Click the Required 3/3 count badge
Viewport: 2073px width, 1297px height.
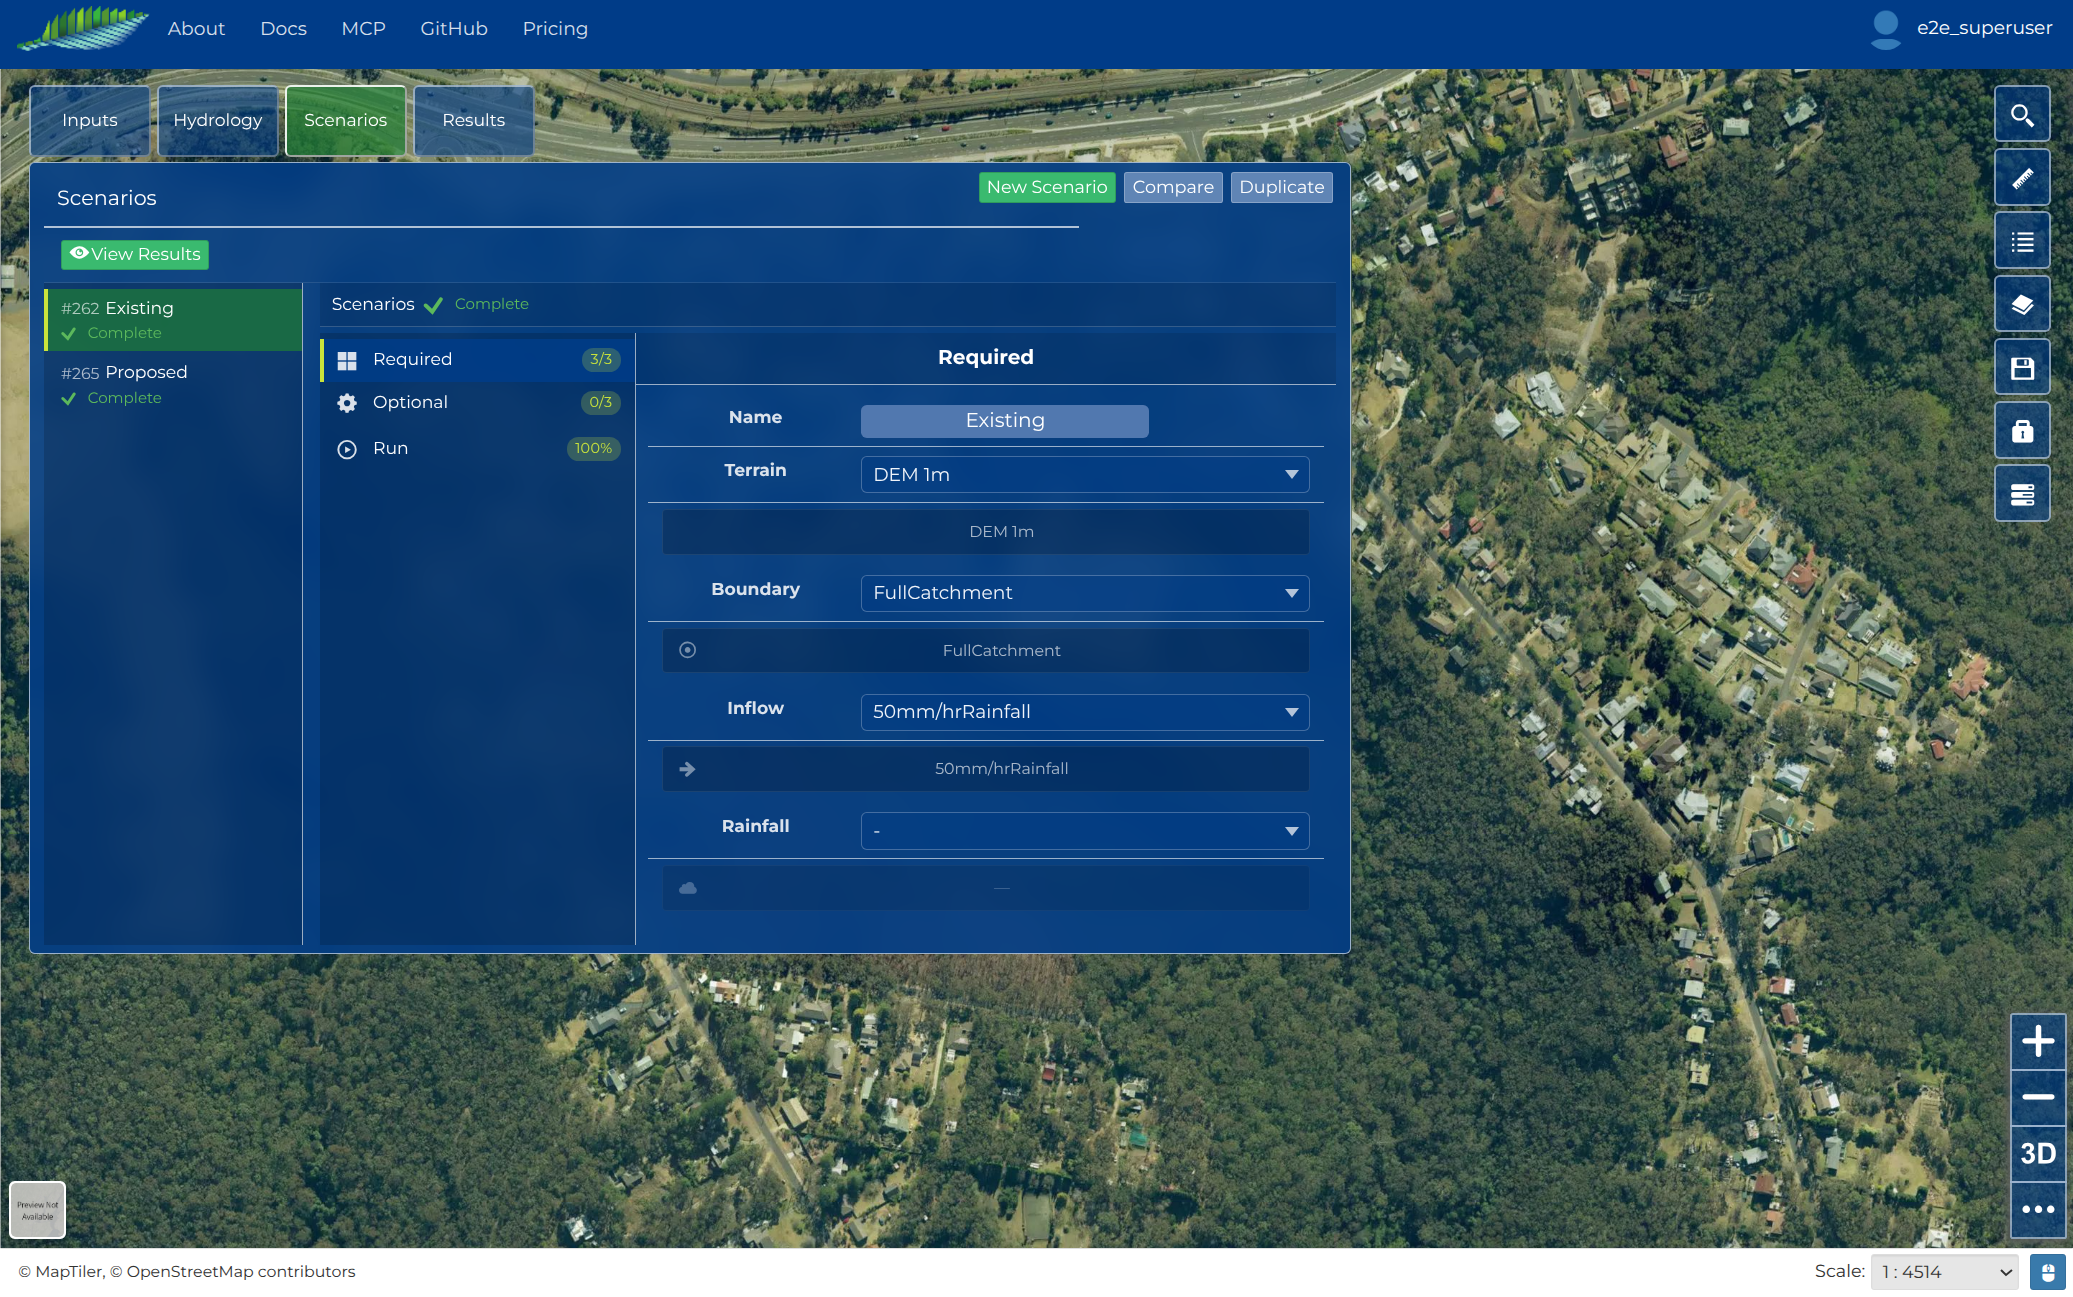click(x=601, y=360)
